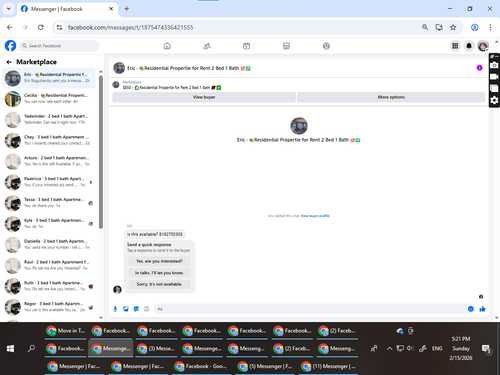Open the Windows Start menu
500x375 pixels.
coord(10,349)
